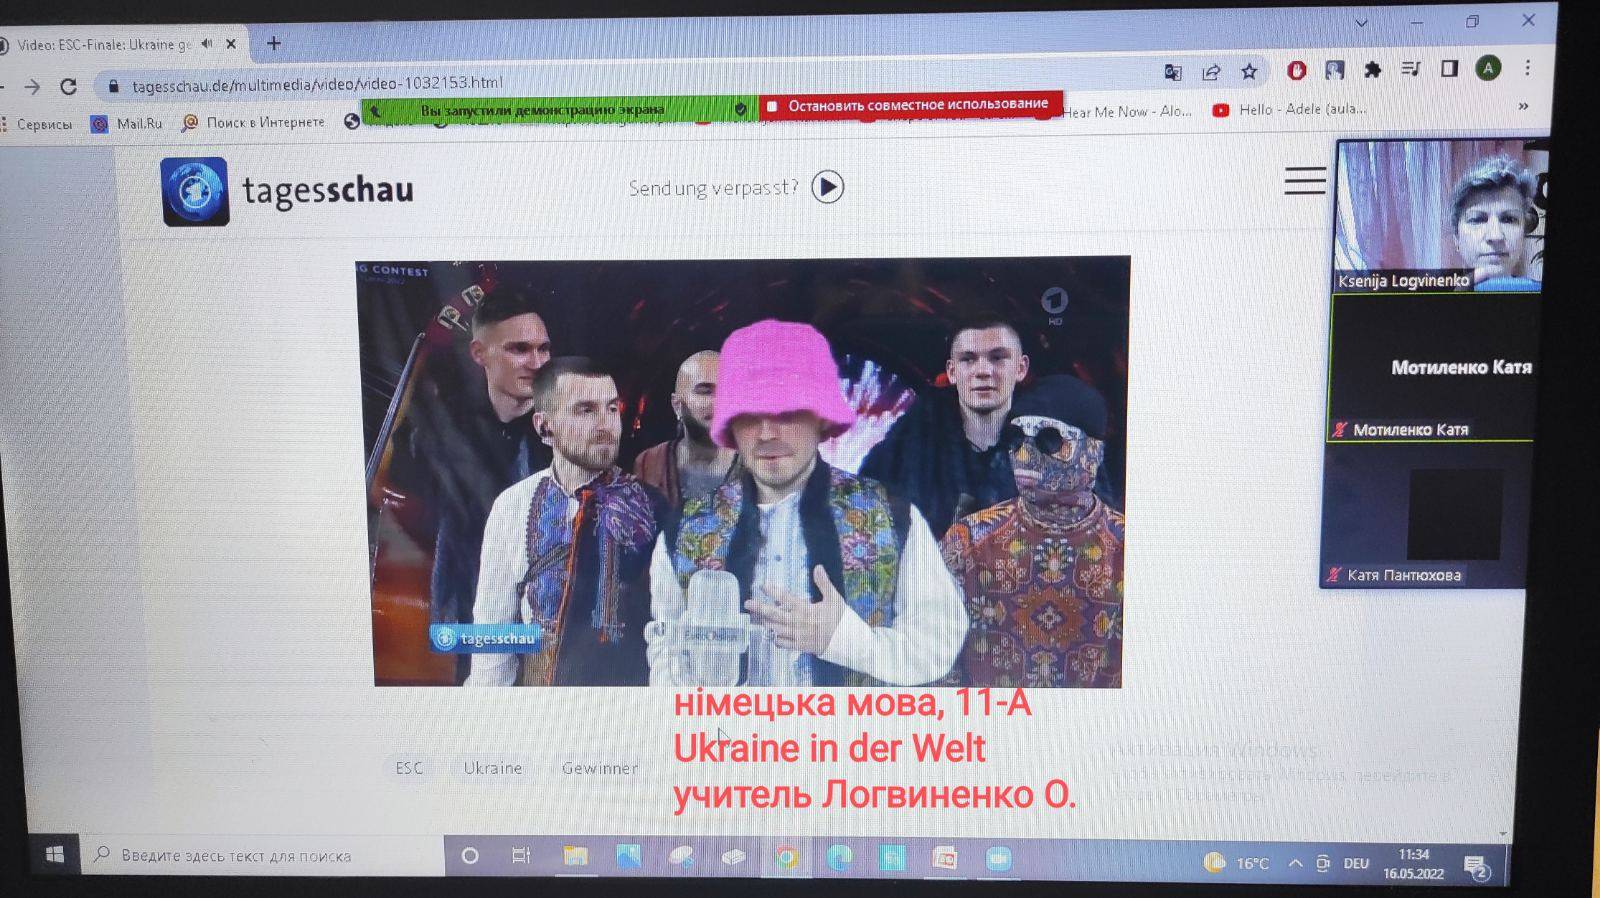Click the red AdBlock extension icon
The height and width of the screenshot is (898, 1600).
(x=1296, y=70)
